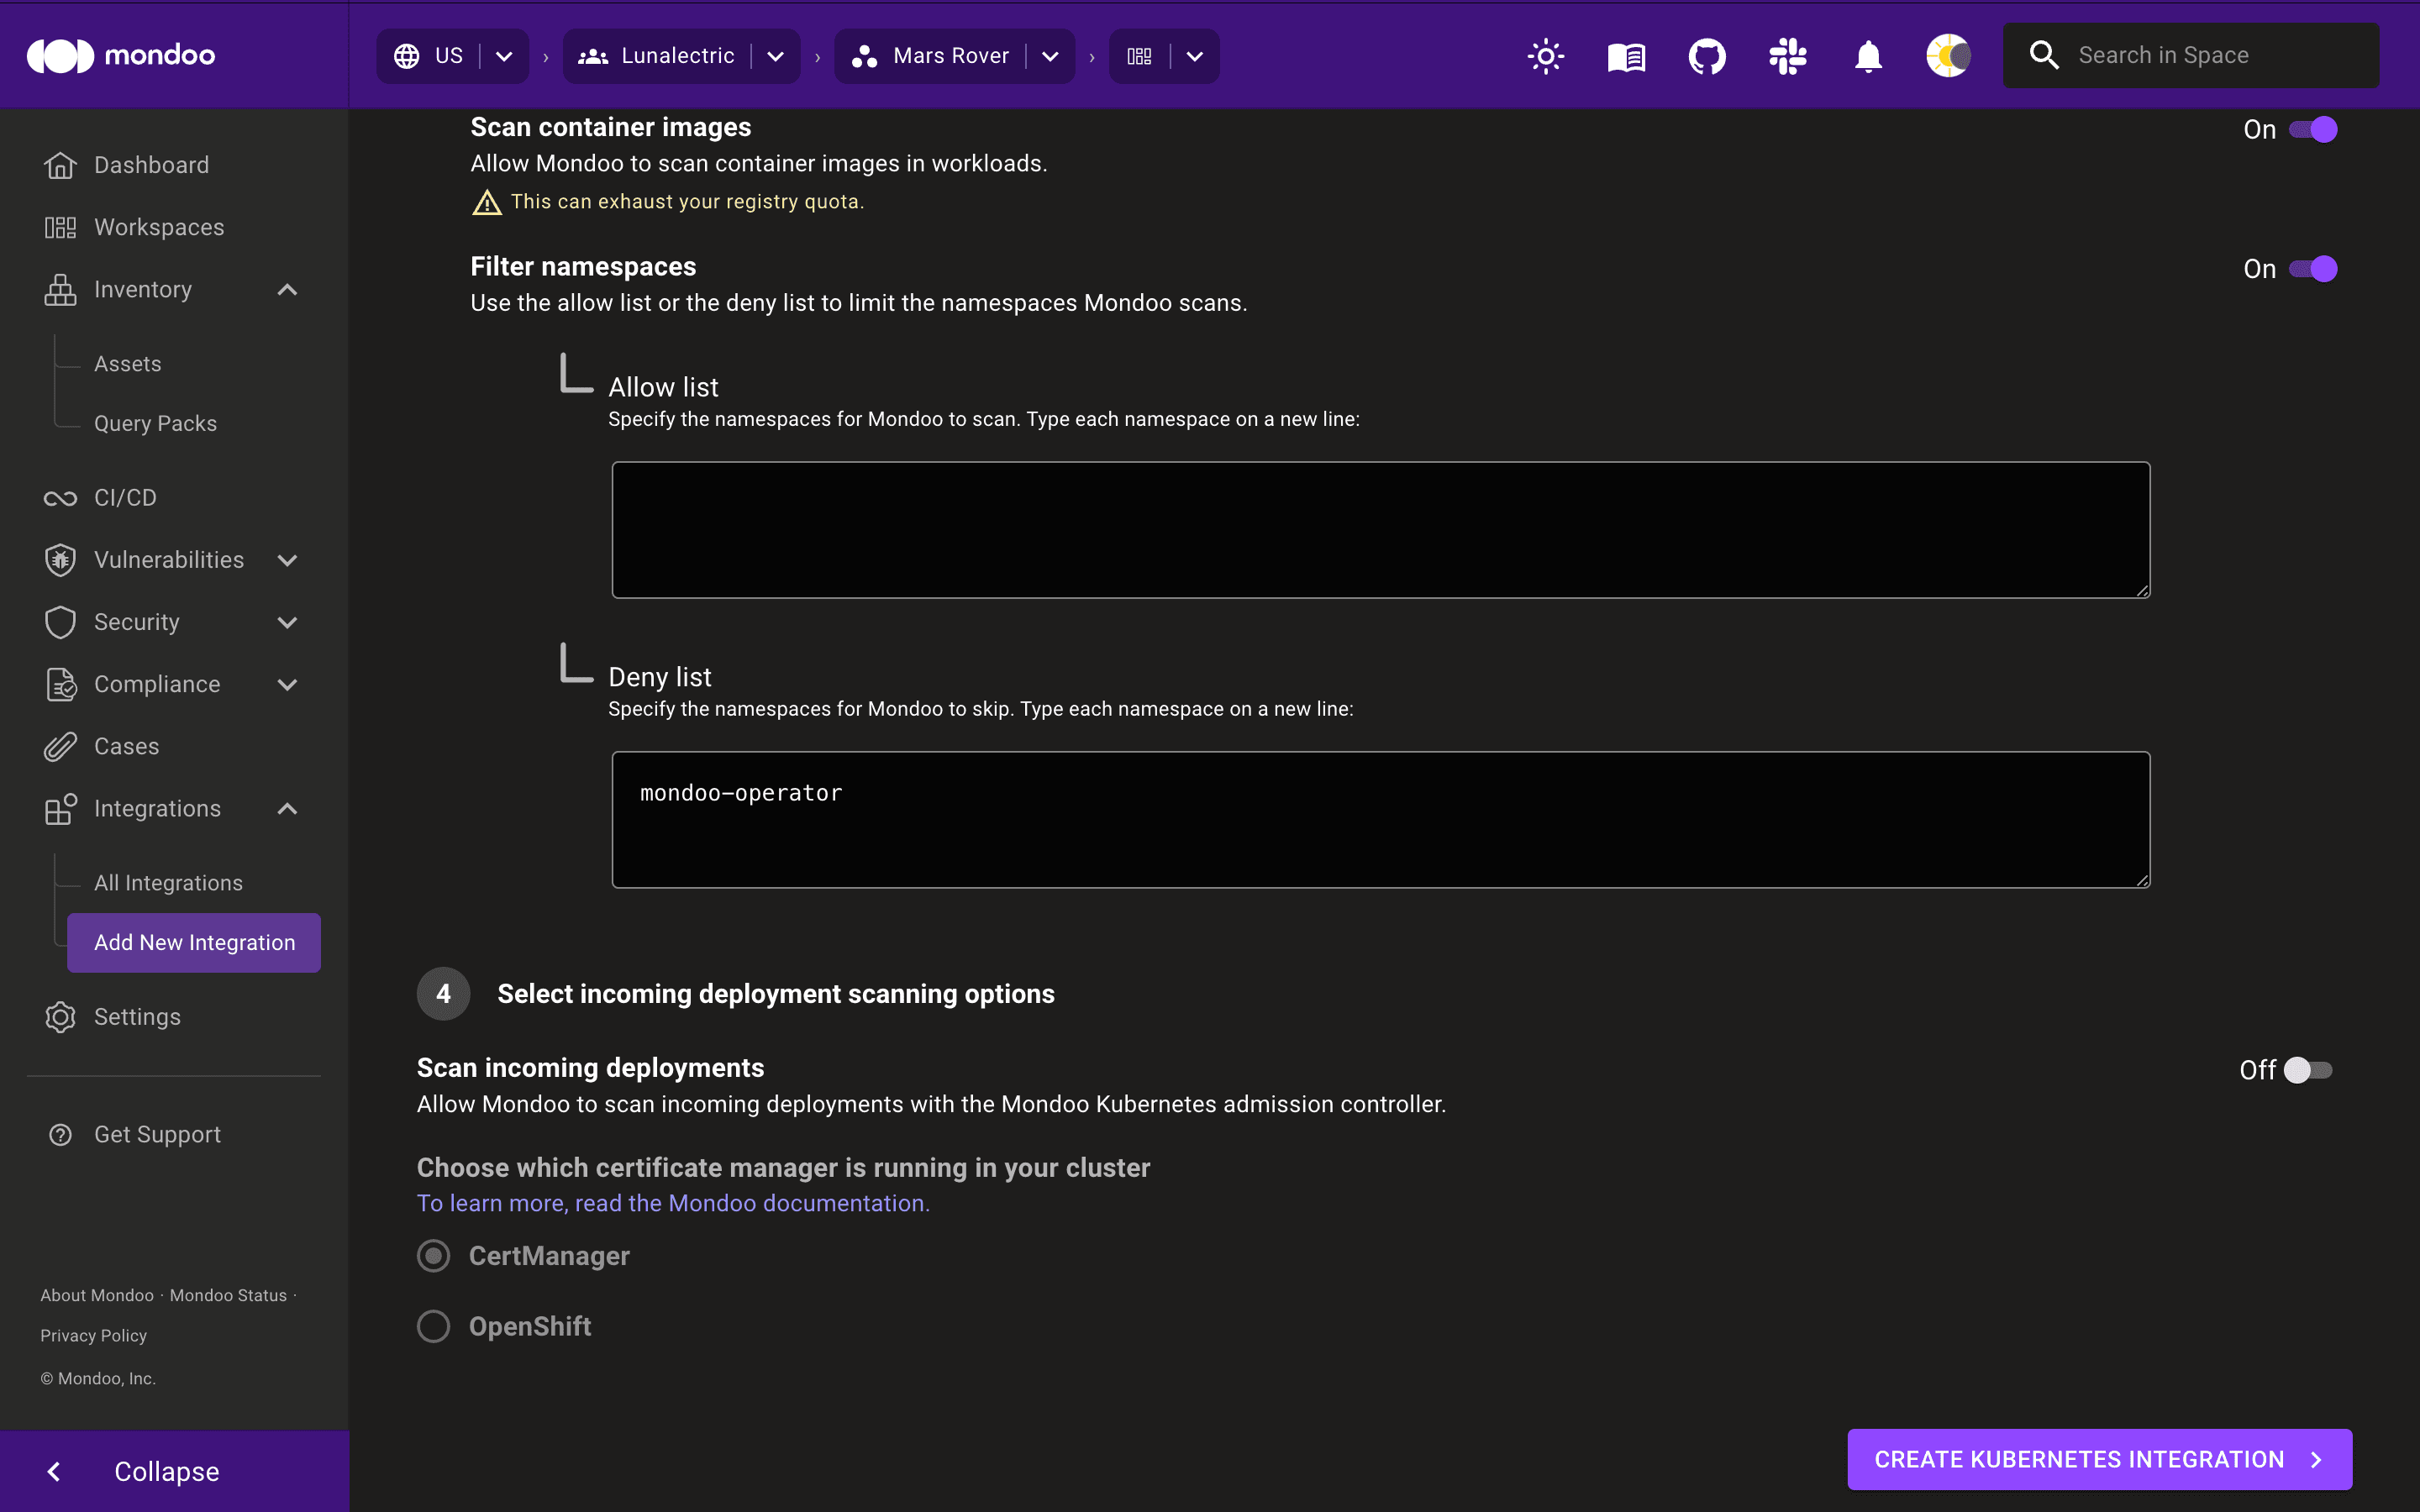Select the OpenShift radio option

pos(433,1326)
